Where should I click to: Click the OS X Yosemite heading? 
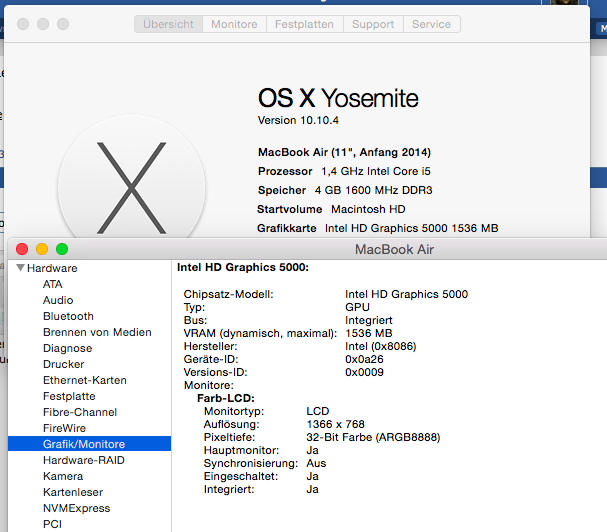coord(338,98)
